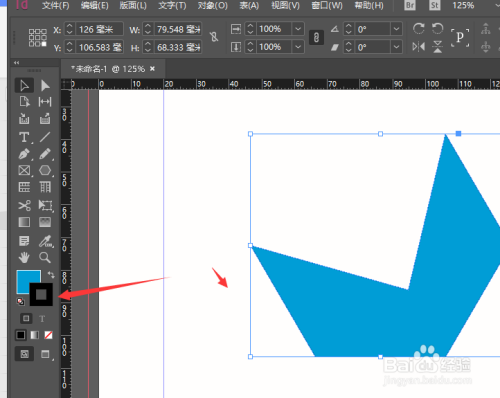The width and height of the screenshot is (500, 398).
Task: Select the Pencil tool
Action: (45, 154)
